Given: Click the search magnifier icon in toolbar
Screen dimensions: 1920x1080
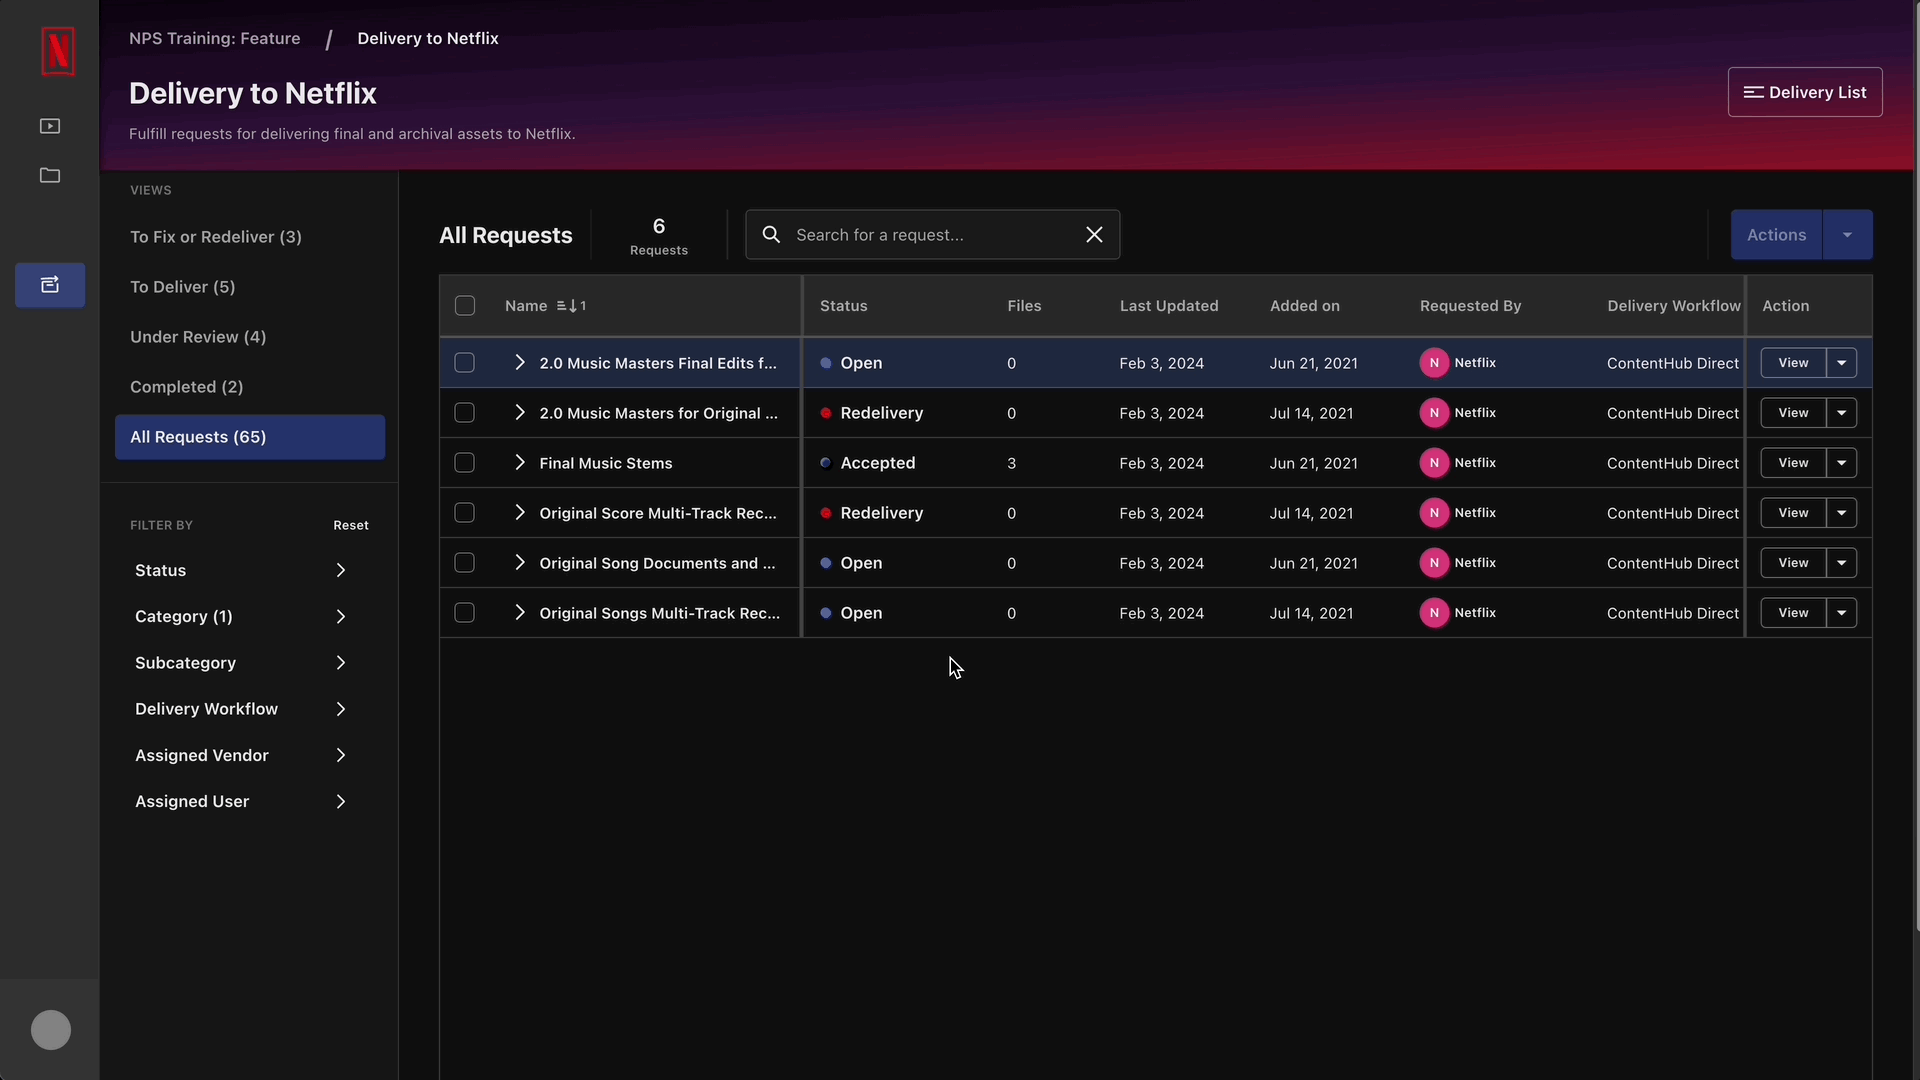Looking at the screenshot, I should pos(771,235).
